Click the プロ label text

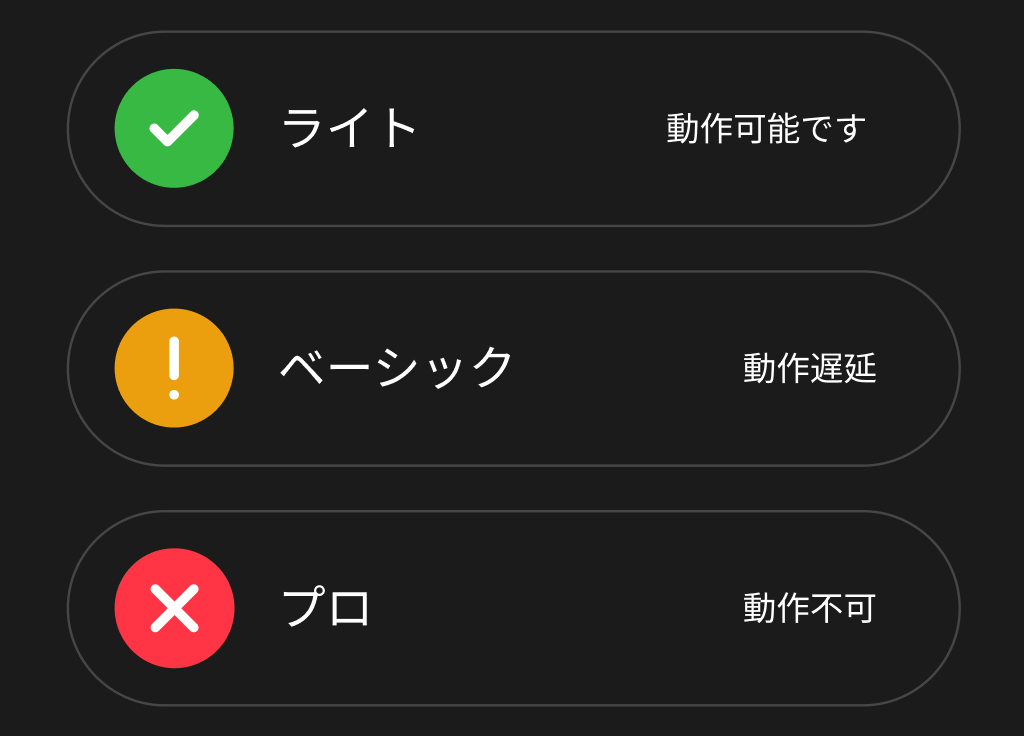pyautogui.click(x=326, y=607)
